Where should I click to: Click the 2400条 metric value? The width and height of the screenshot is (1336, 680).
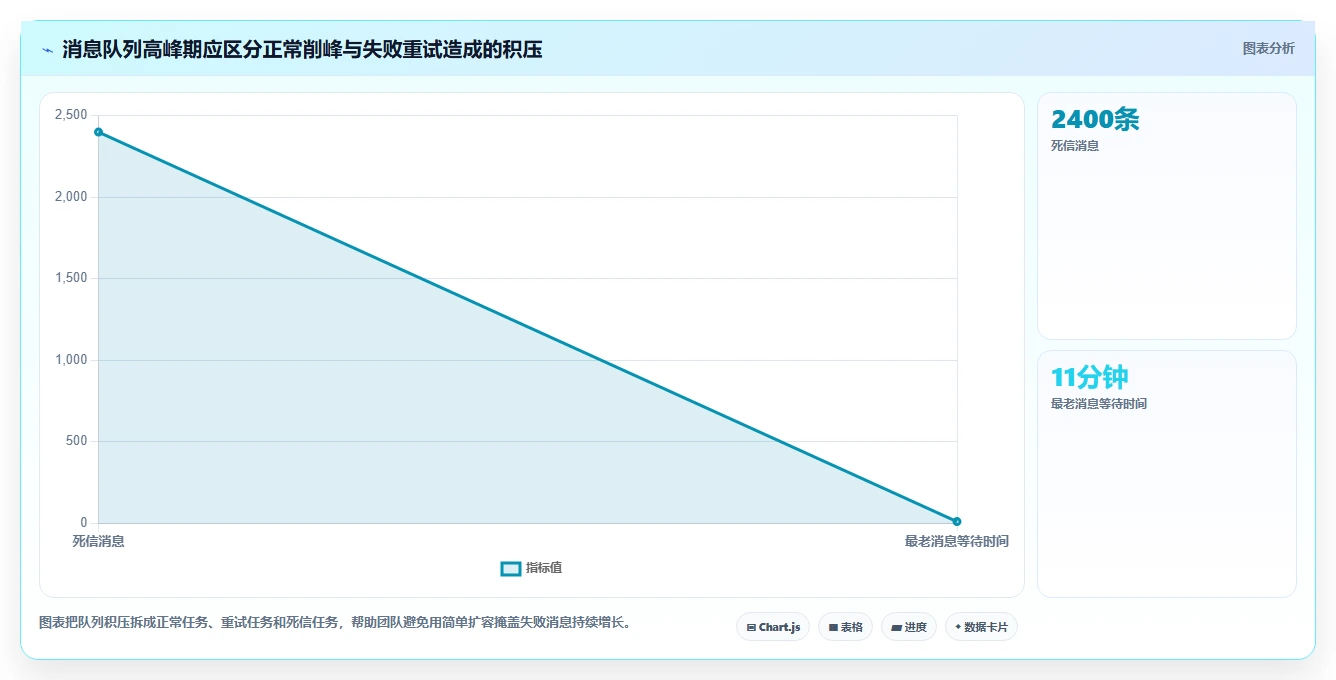[1095, 120]
